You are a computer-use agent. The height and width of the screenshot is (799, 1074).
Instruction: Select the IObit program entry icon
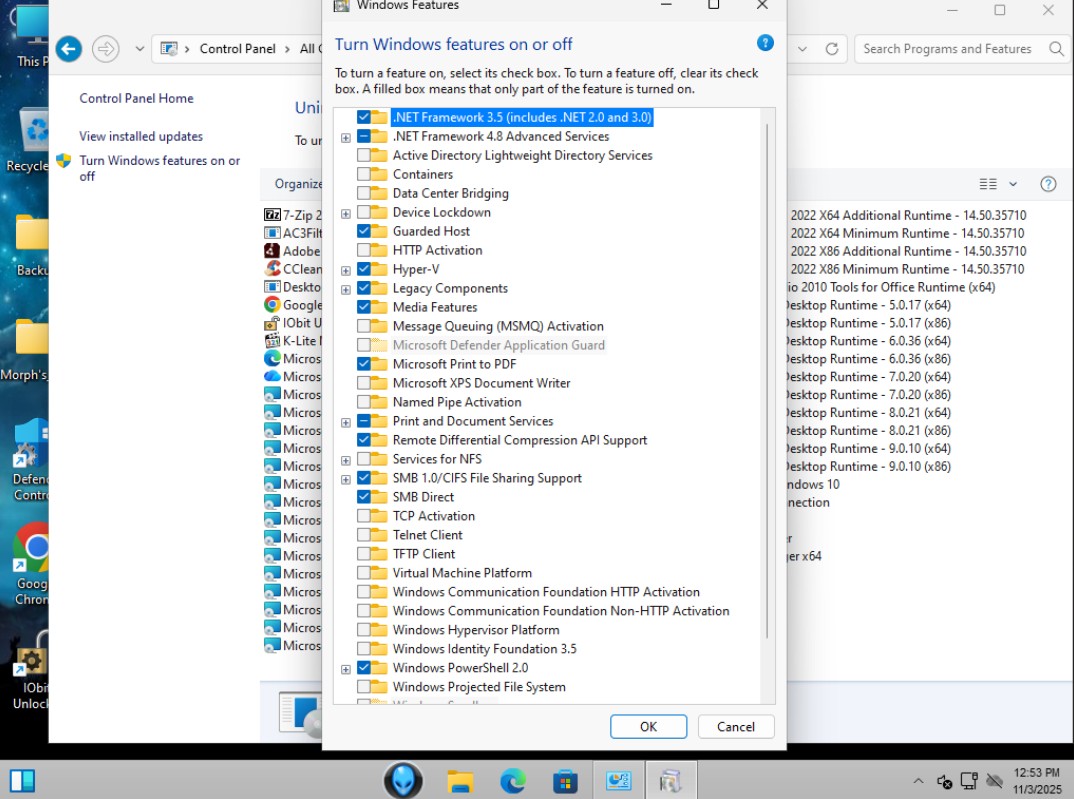tap(272, 322)
